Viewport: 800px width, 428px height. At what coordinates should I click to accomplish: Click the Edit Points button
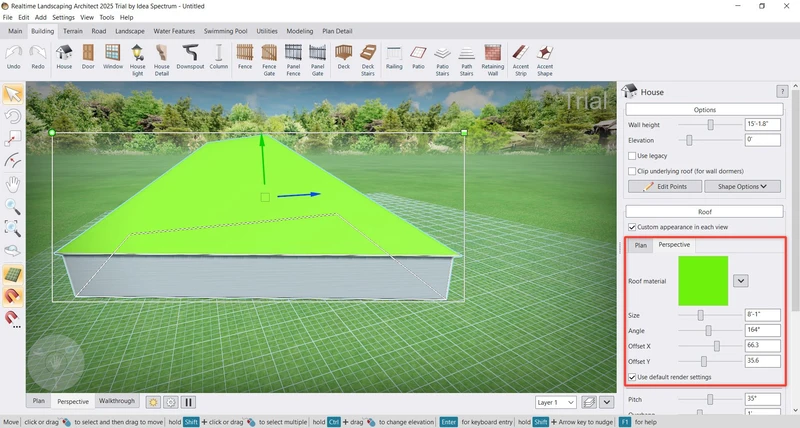click(x=664, y=186)
